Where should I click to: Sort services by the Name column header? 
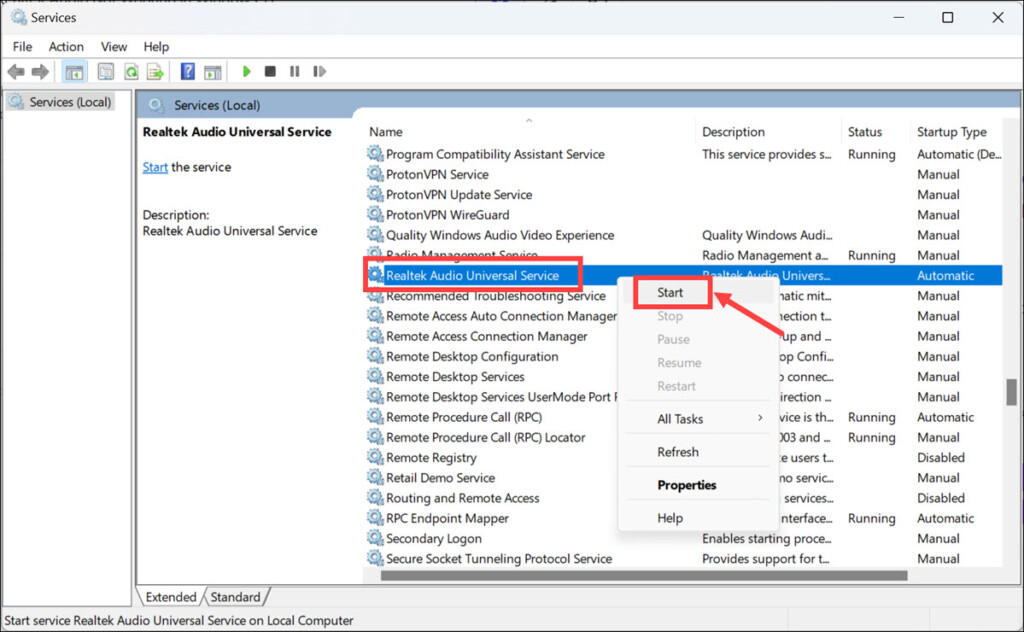tap(386, 132)
